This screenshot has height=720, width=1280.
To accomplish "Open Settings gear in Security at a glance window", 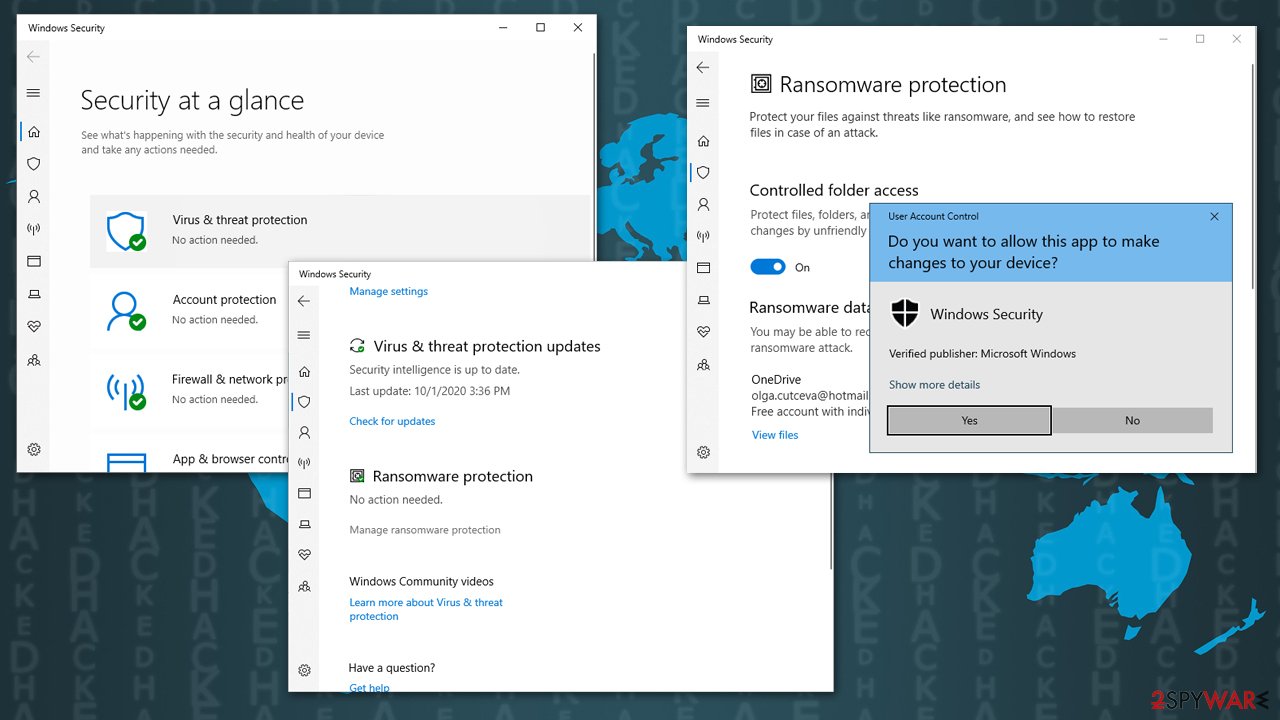I will [x=34, y=450].
